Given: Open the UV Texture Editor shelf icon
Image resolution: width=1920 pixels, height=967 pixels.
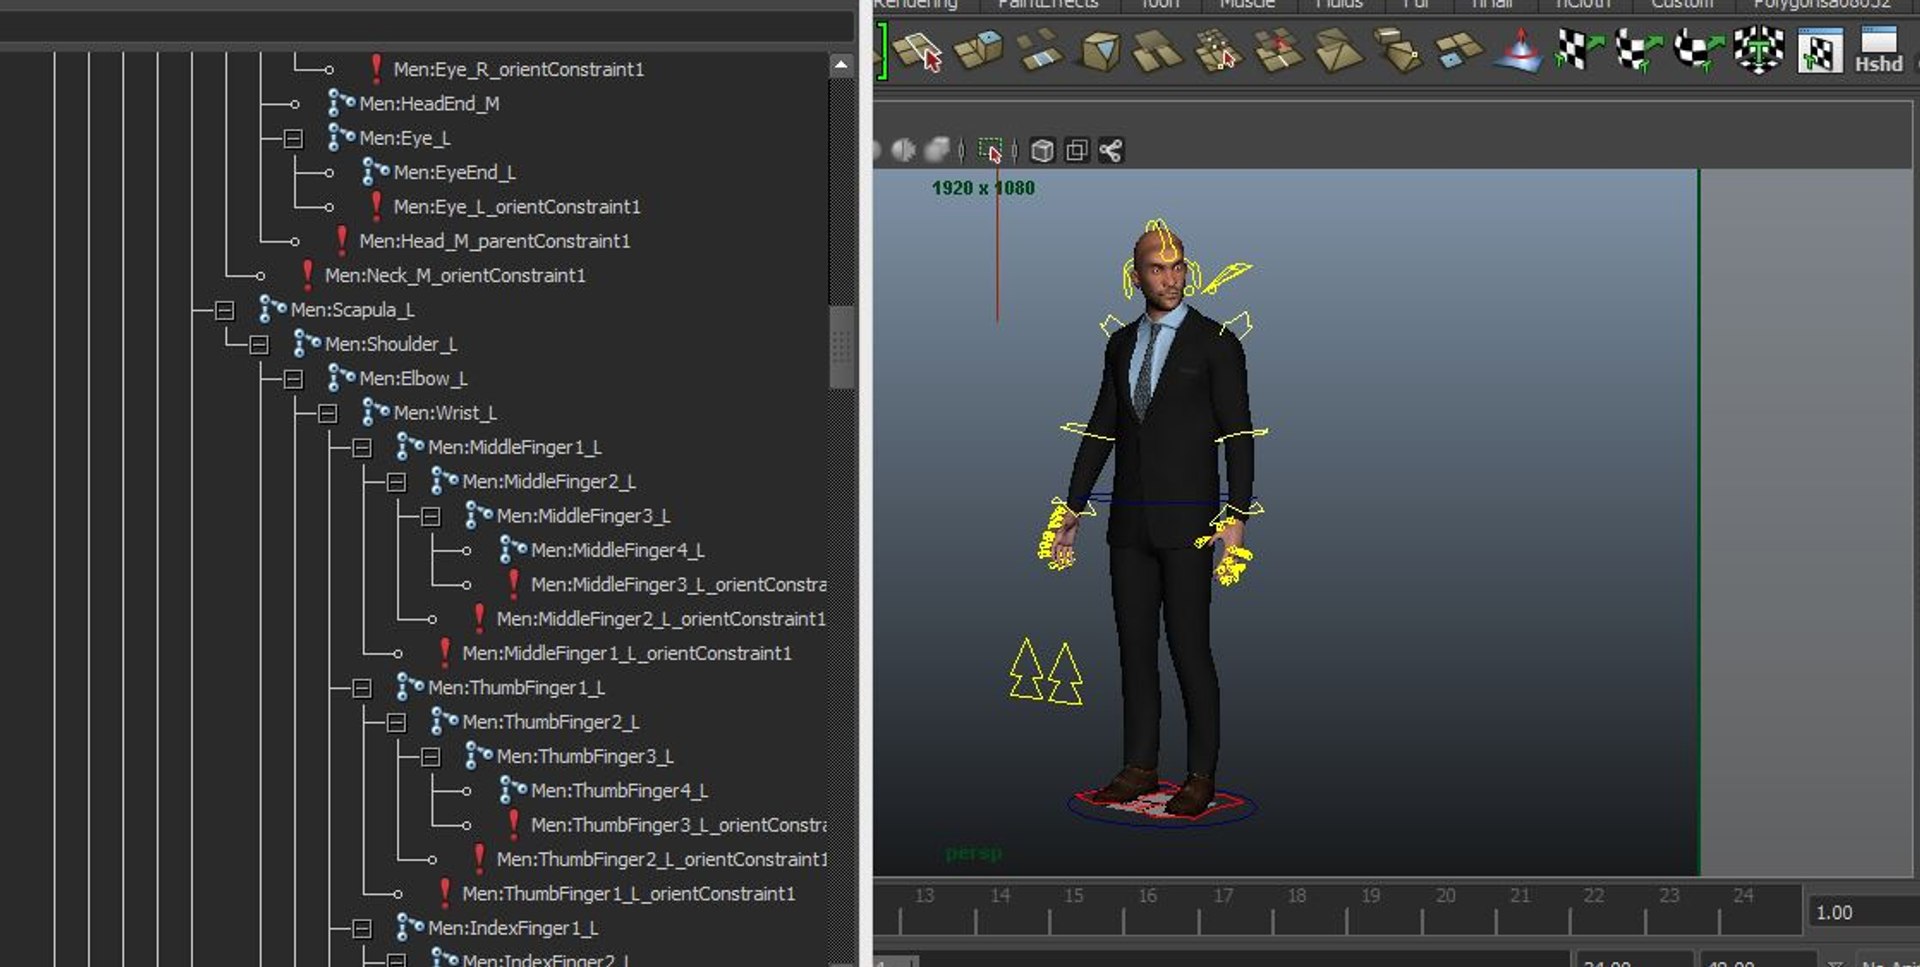Looking at the screenshot, I should pyautogui.click(x=1819, y=51).
